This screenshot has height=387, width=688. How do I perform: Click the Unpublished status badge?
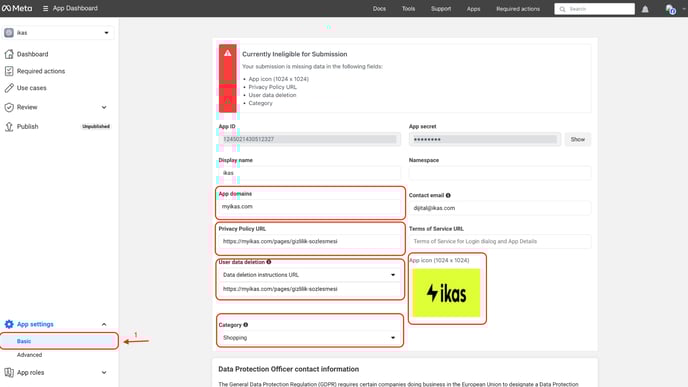96,126
